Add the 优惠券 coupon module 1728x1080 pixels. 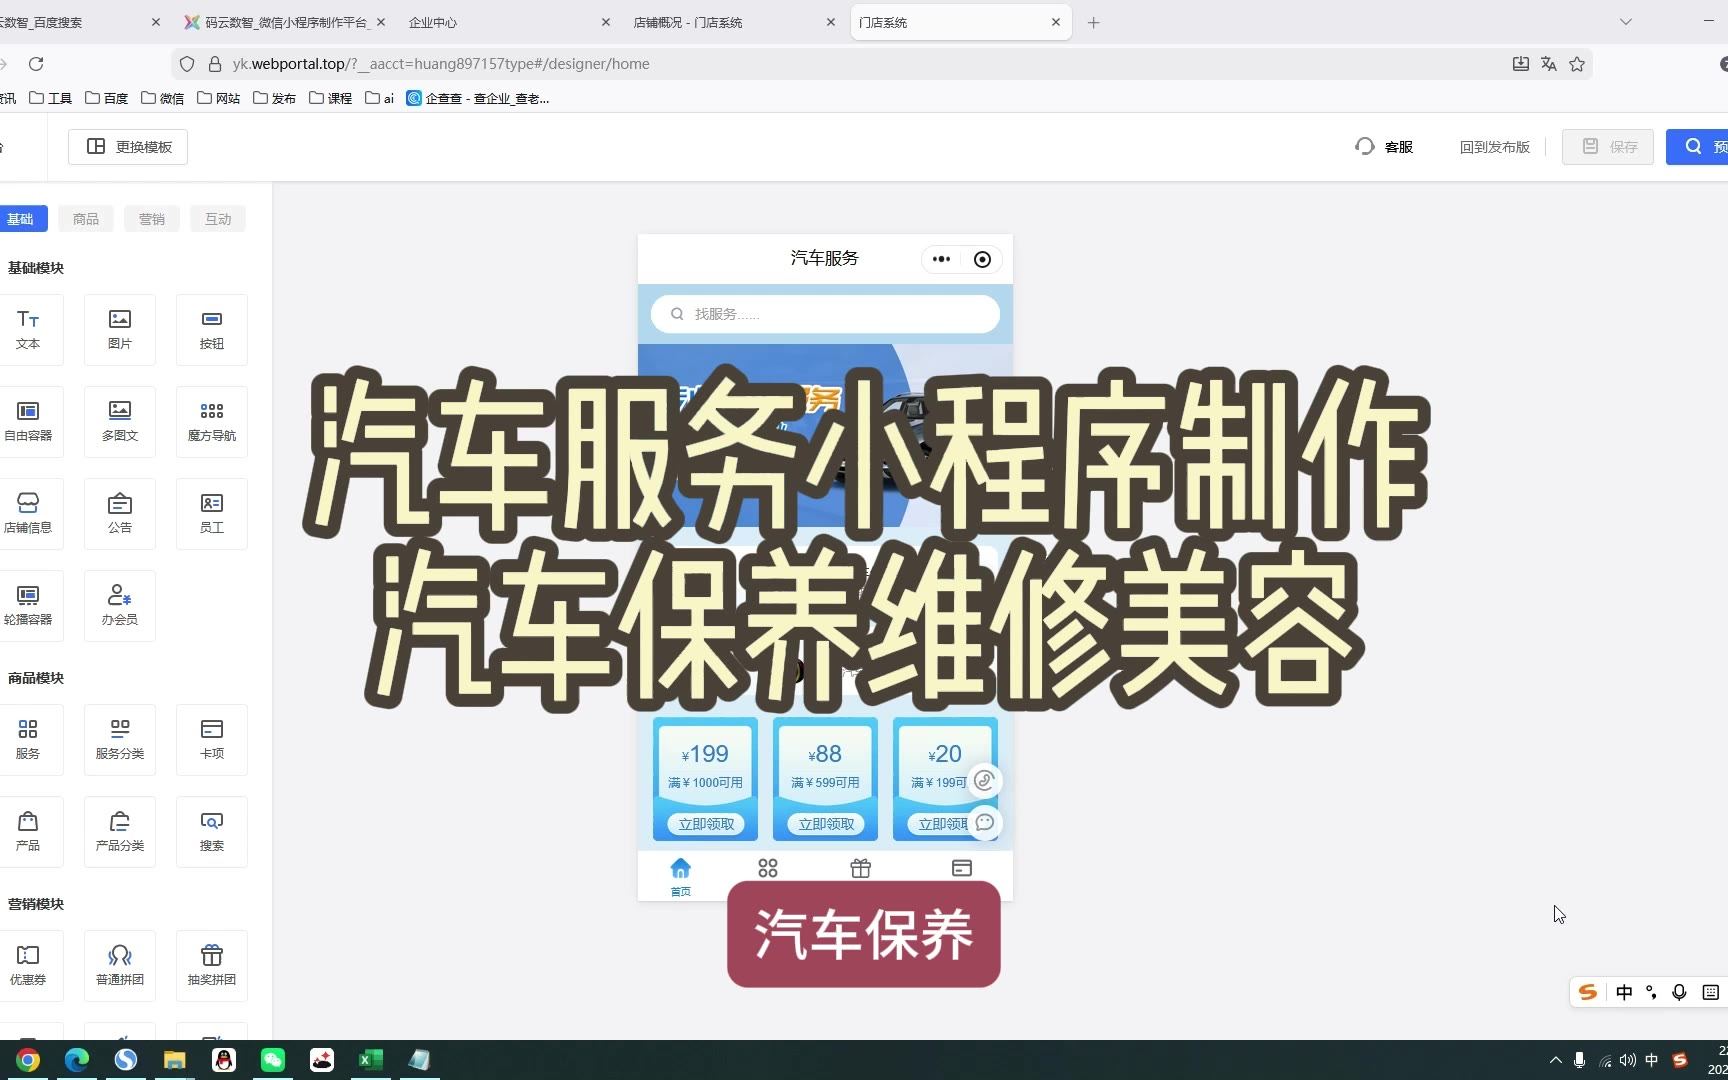(x=28, y=965)
